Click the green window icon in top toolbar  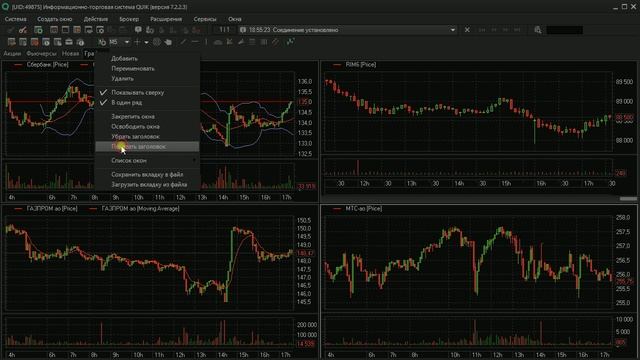(38, 30)
